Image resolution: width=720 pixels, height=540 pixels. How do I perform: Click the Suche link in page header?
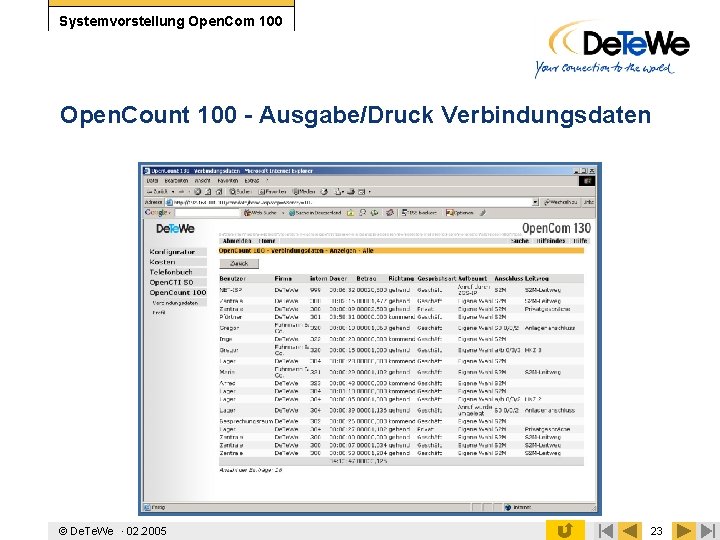519,241
